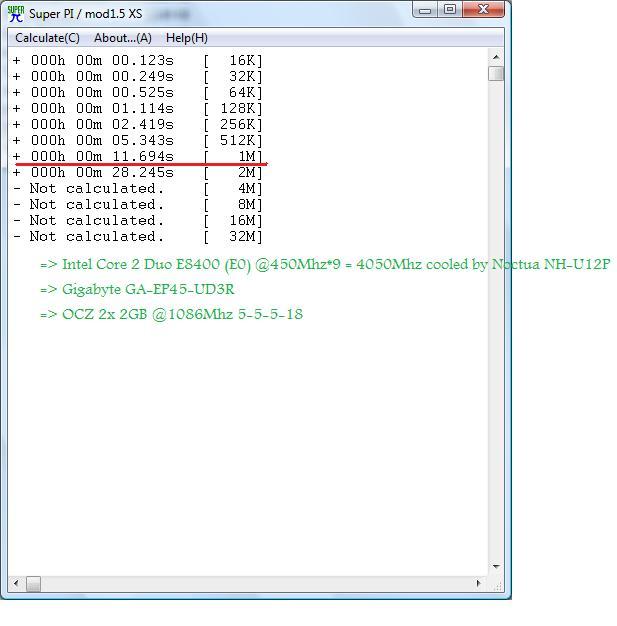617x626 pixels.
Task: Click the vertical scrollbar up arrow
Action: tap(496, 57)
